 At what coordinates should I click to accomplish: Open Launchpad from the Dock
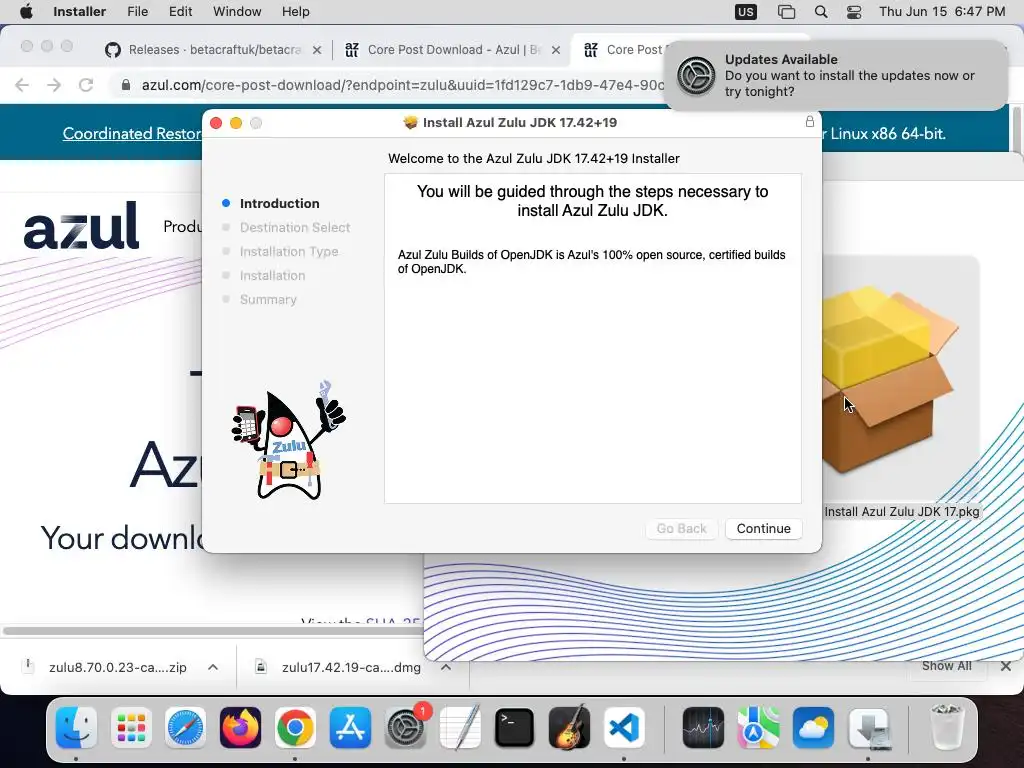coord(131,727)
